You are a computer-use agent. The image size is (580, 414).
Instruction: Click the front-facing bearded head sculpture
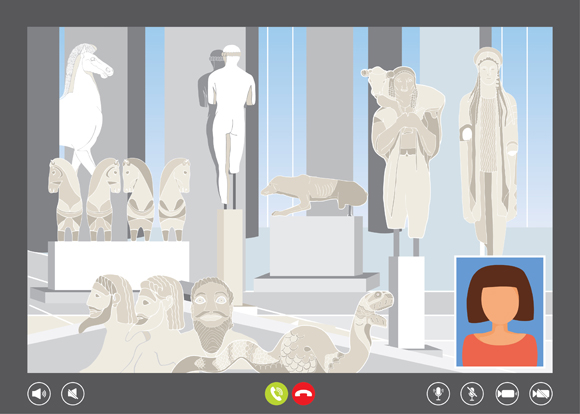[x=212, y=314]
